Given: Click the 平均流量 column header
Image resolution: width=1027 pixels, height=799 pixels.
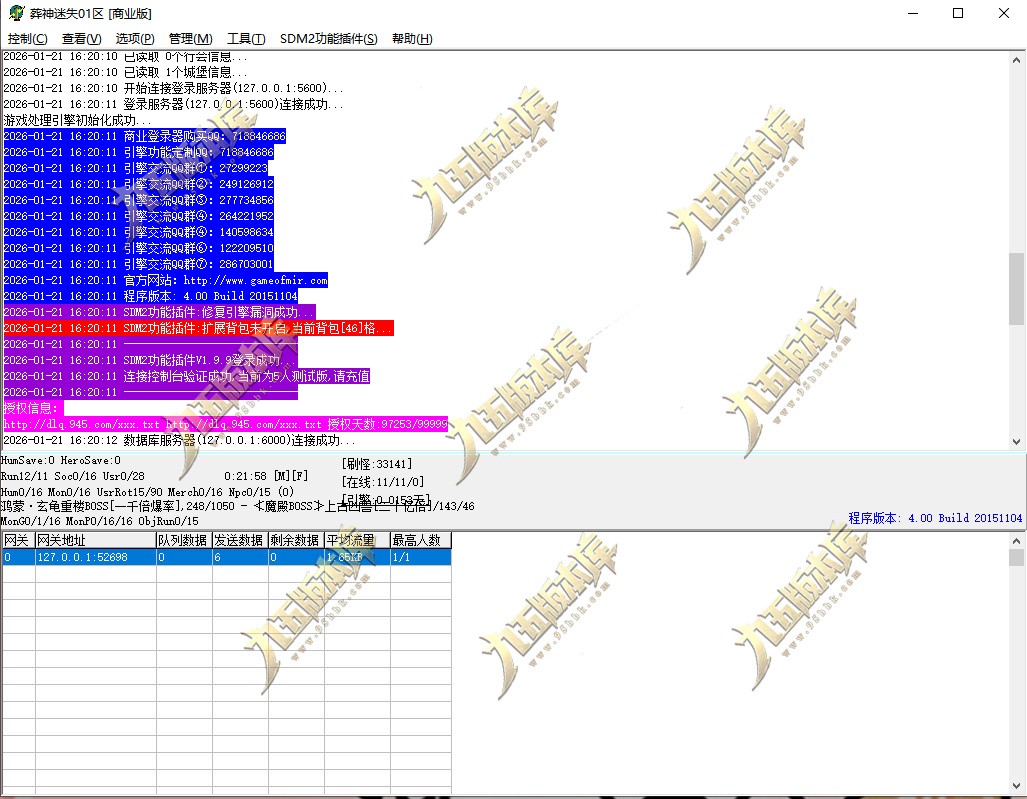Looking at the screenshot, I should [357, 540].
